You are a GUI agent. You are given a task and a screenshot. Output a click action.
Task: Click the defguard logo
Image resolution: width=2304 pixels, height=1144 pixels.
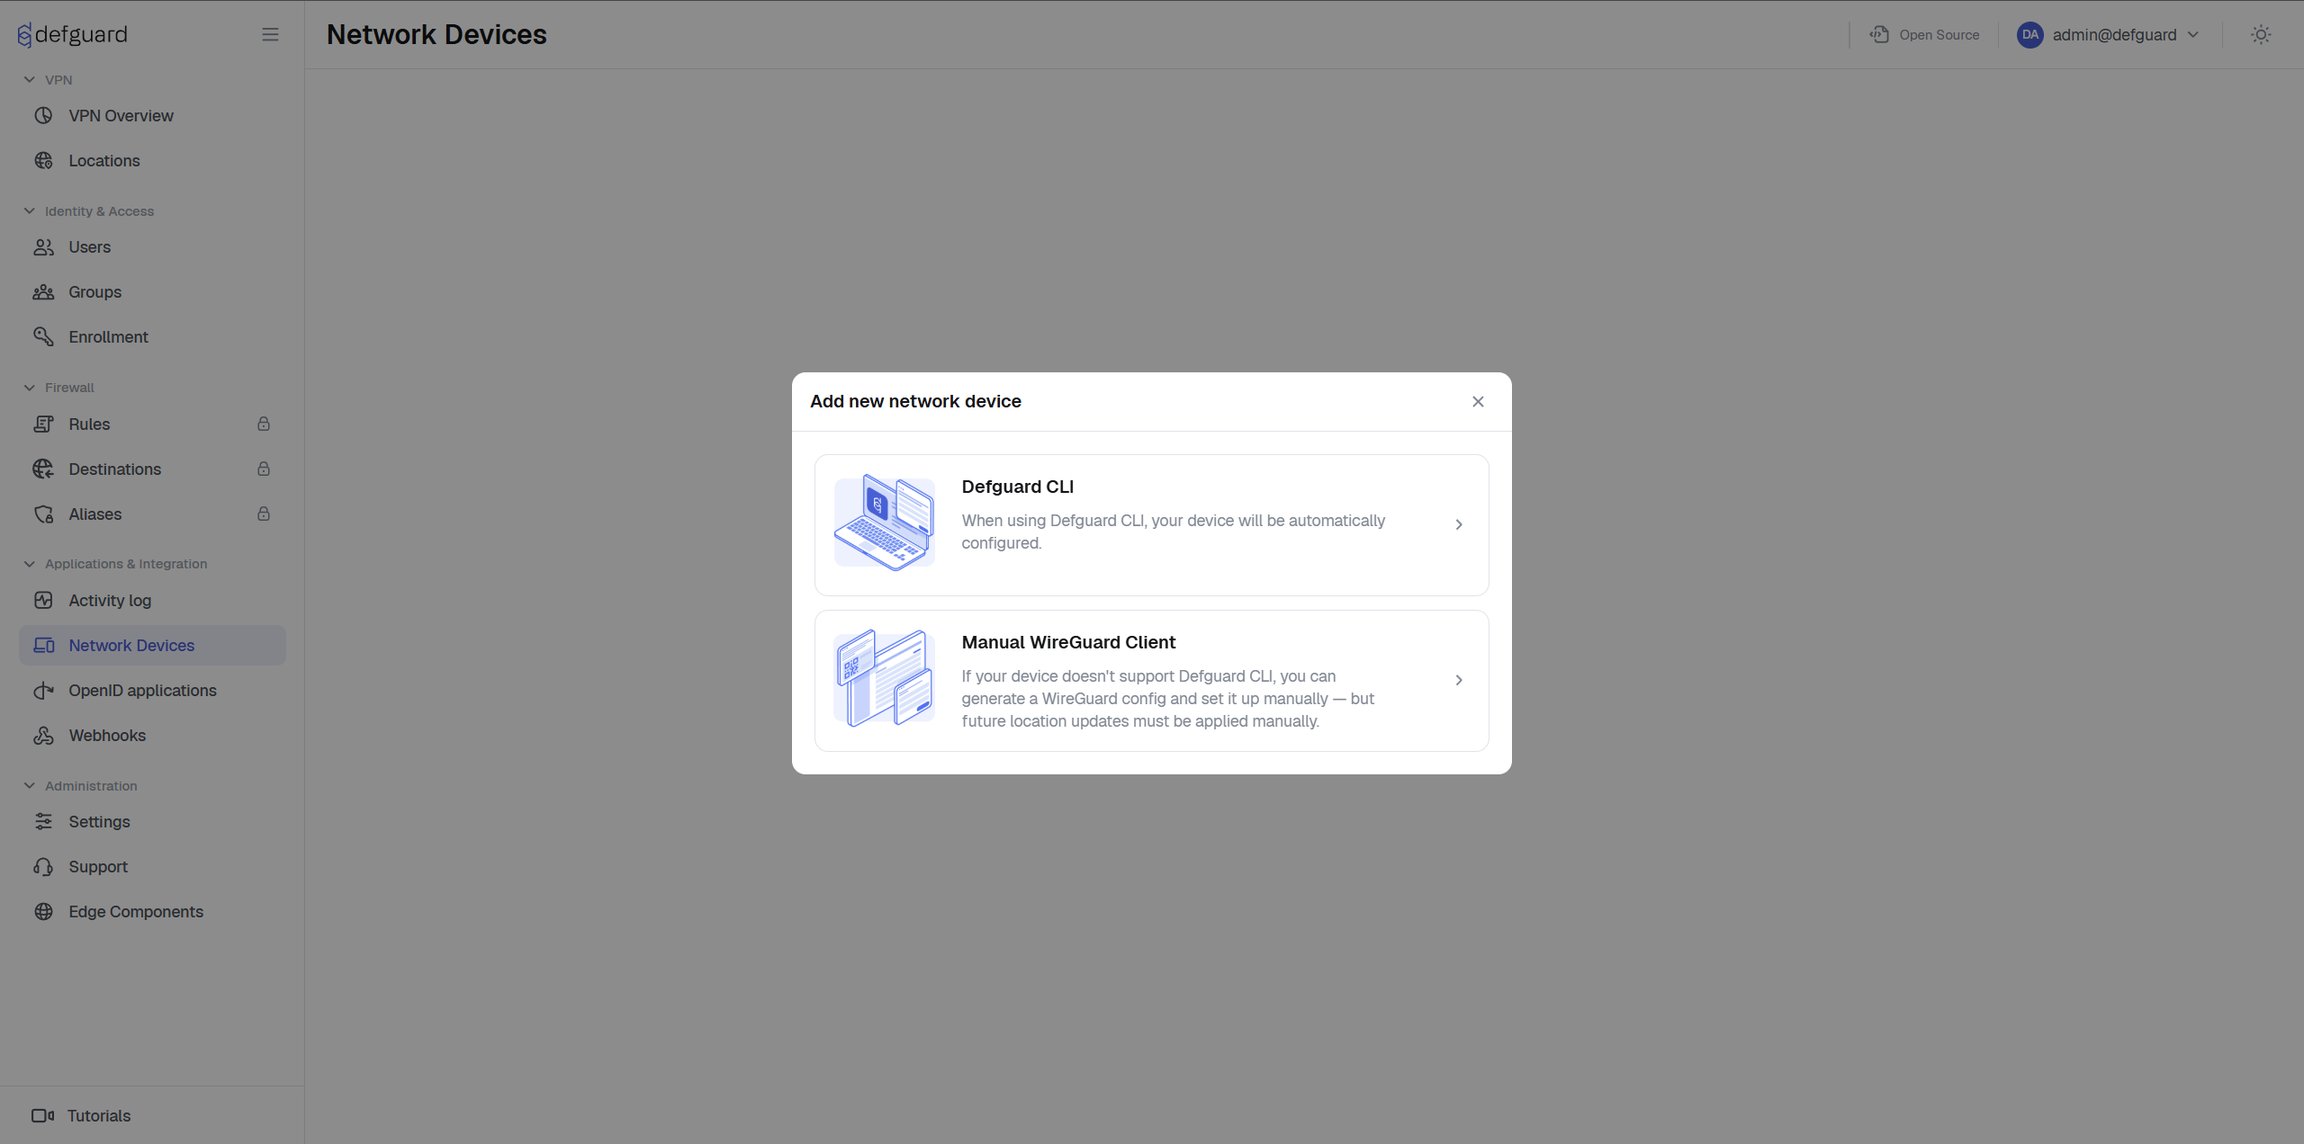[73, 35]
